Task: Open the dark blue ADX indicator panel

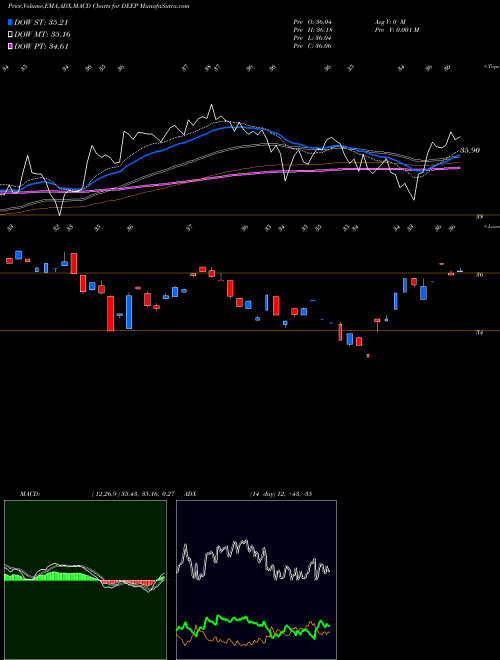Action: pos(256,580)
